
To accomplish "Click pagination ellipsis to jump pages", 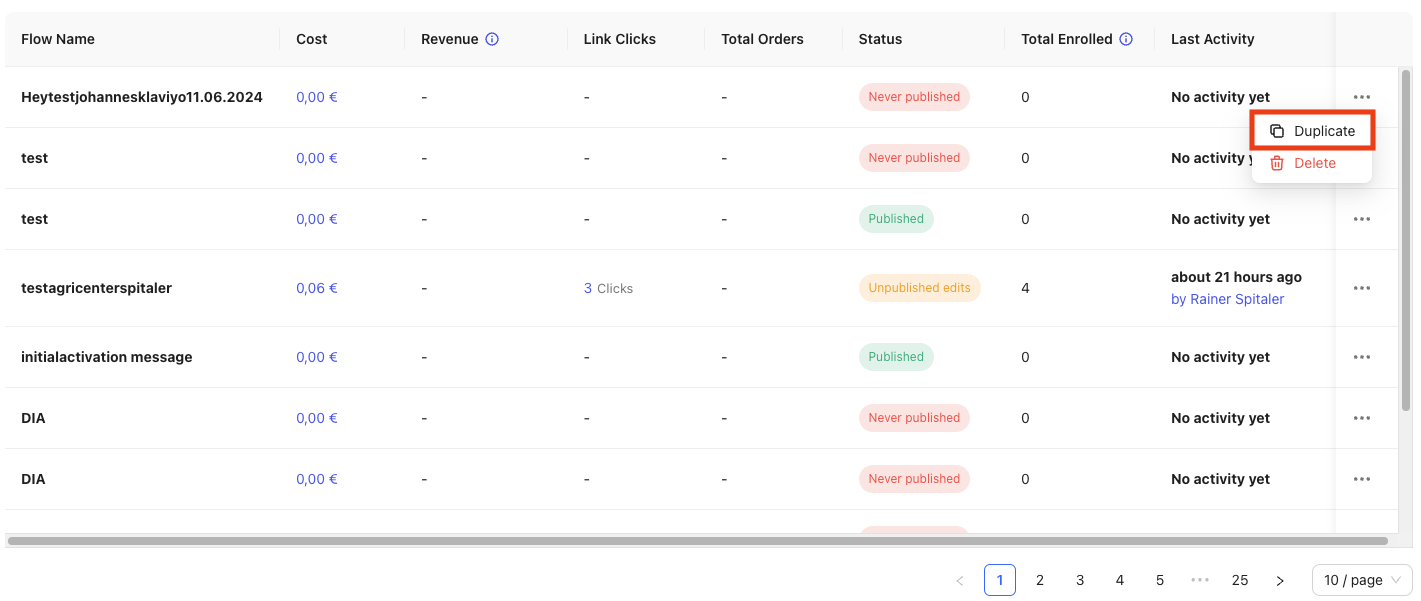I will tap(1200, 580).
